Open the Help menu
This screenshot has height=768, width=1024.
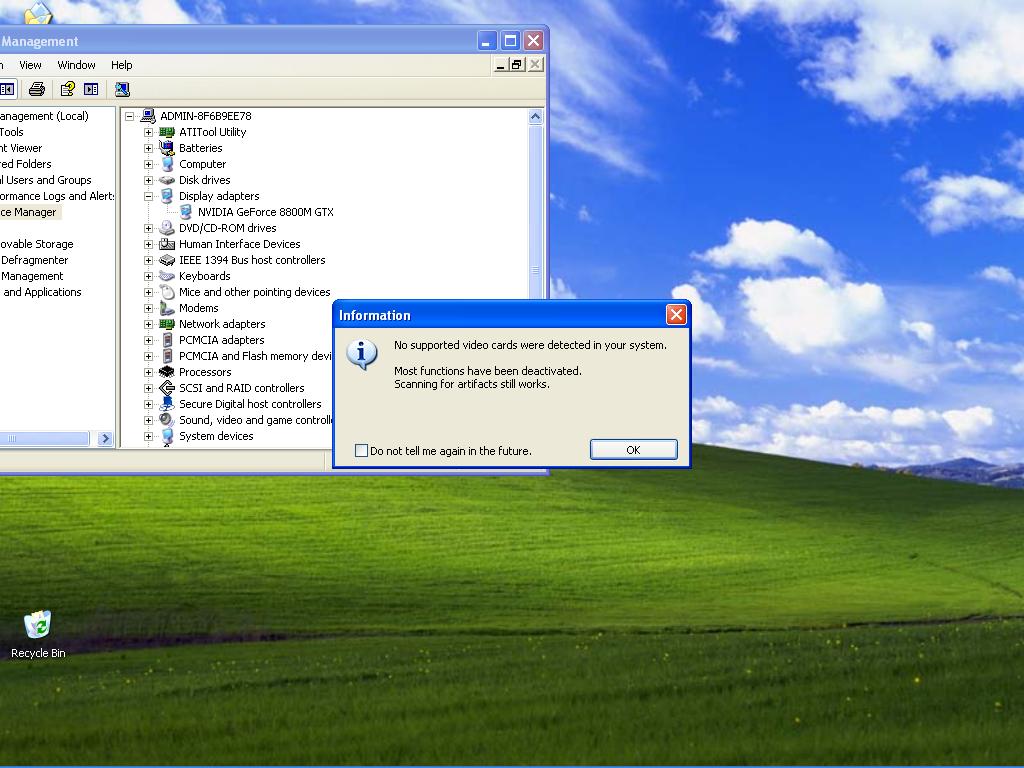point(121,65)
